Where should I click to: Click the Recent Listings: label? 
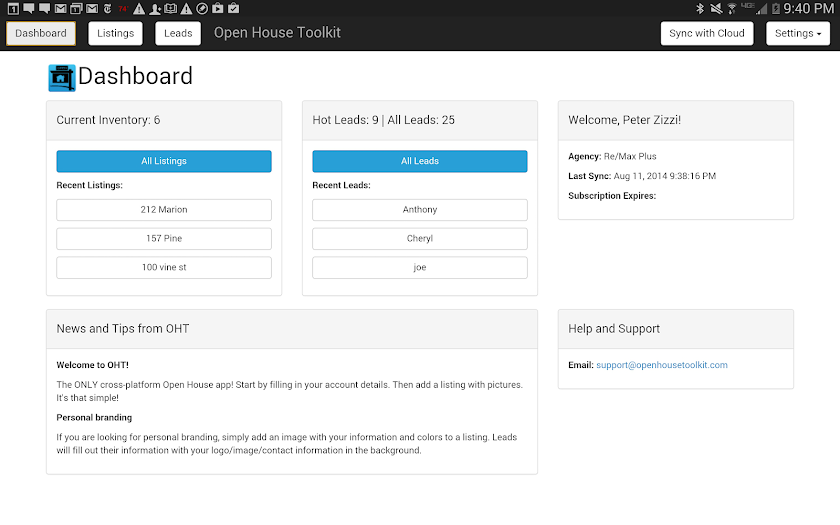89,185
